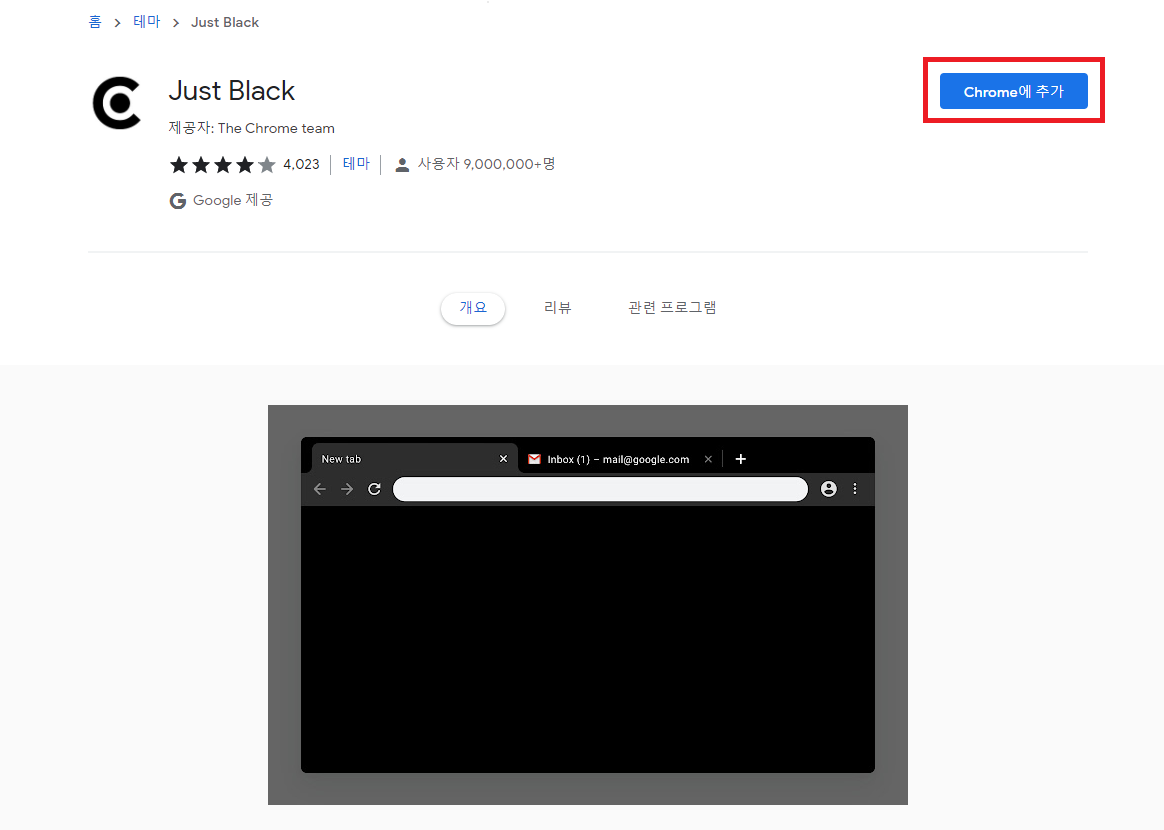This screenshot has height=830, width=1164.
Task: Click the Gmail envelope icon in preview
Action: [x=534, y=459]
